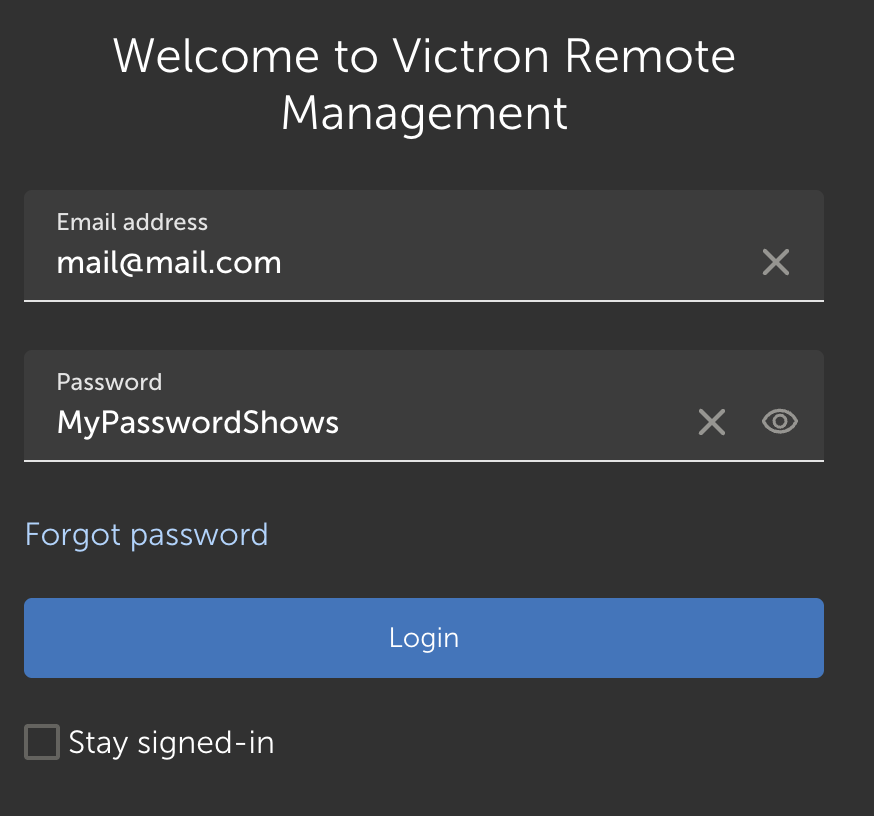Image resolution: width=874 pixels, height=816 pixels.
Task: Click the 'Stay signed-in' label text
Action: (171, 743)
